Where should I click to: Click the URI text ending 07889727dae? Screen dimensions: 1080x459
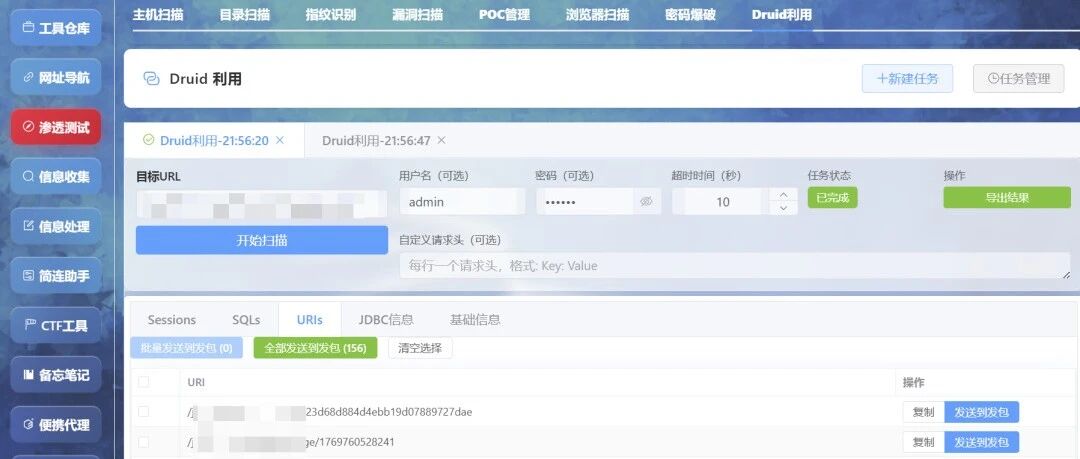coord(330,412)
